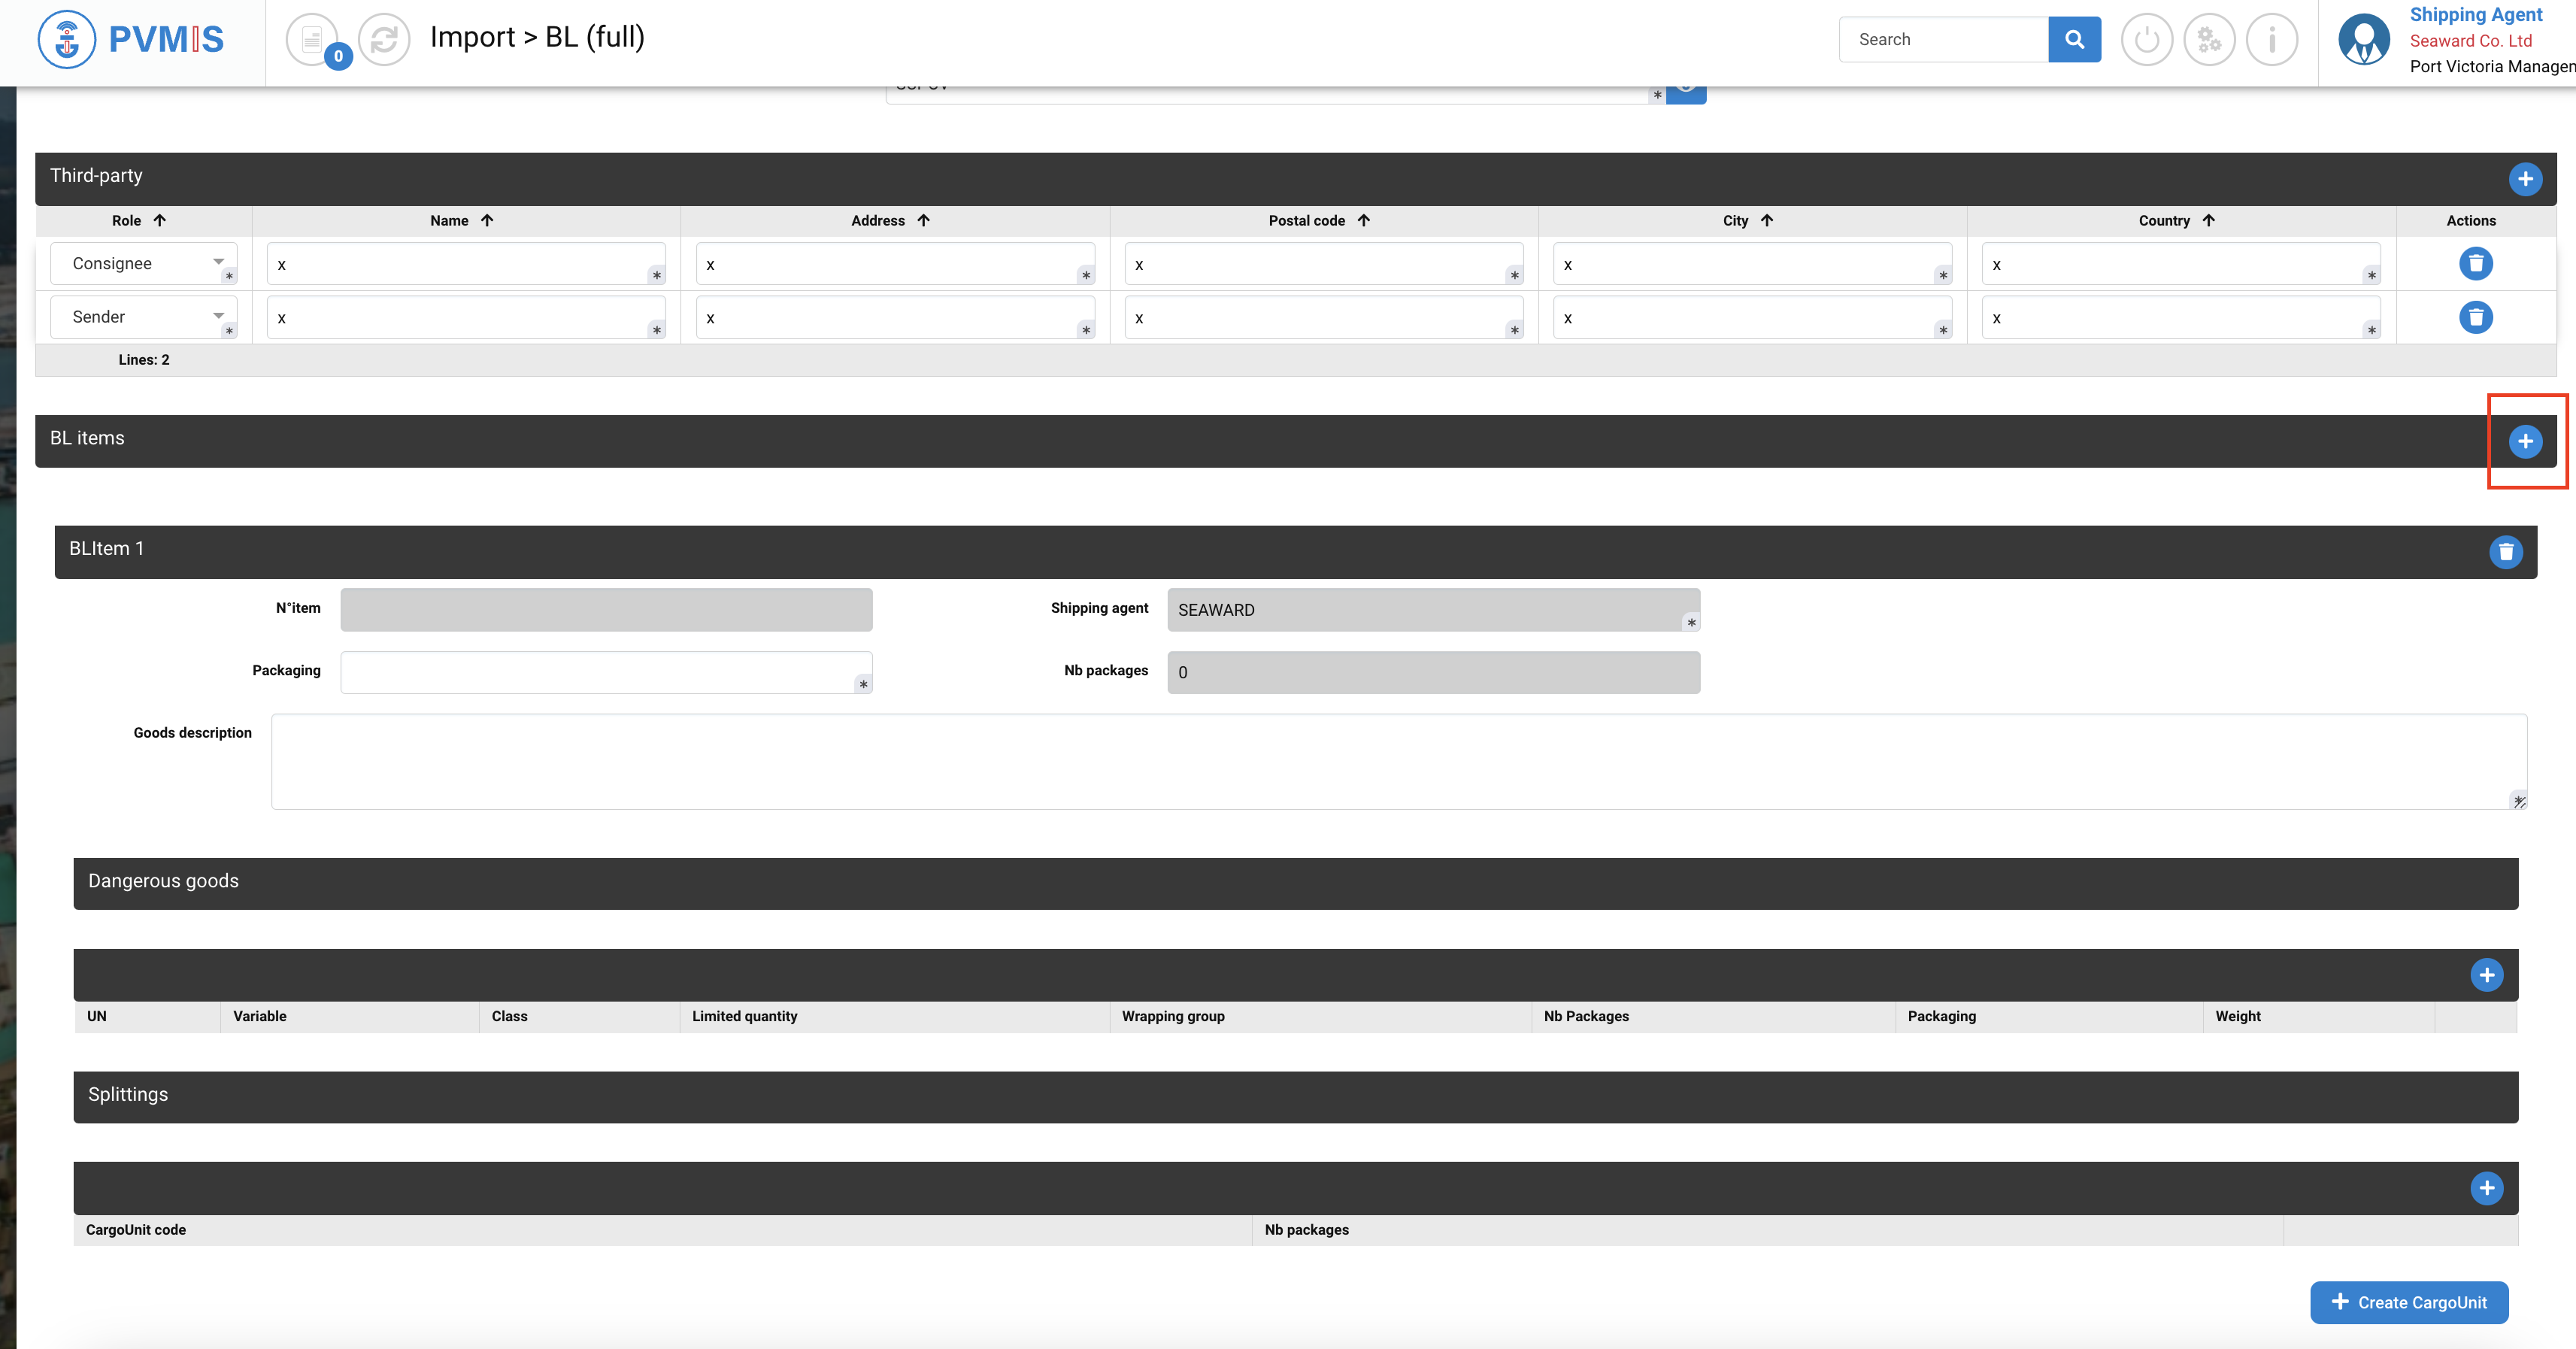Click the Create CargoUnit button

pyautogui.click(x=2408, y=1302)
